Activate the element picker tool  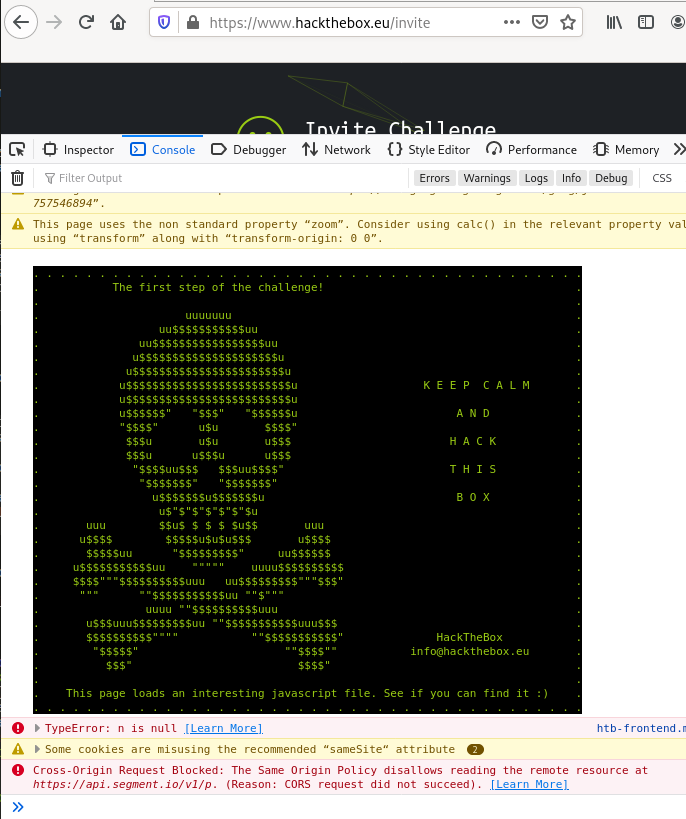point(17,150)
